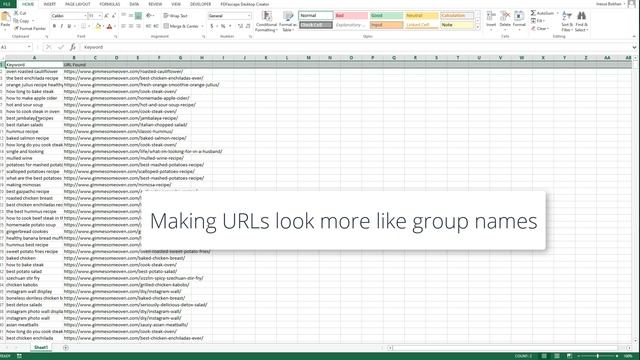Switch to the DATA tab

tap(134, 4)
